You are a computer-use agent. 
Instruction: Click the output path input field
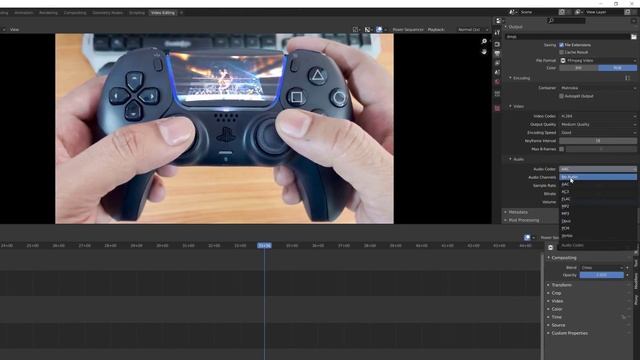click(x=567, y=37)
